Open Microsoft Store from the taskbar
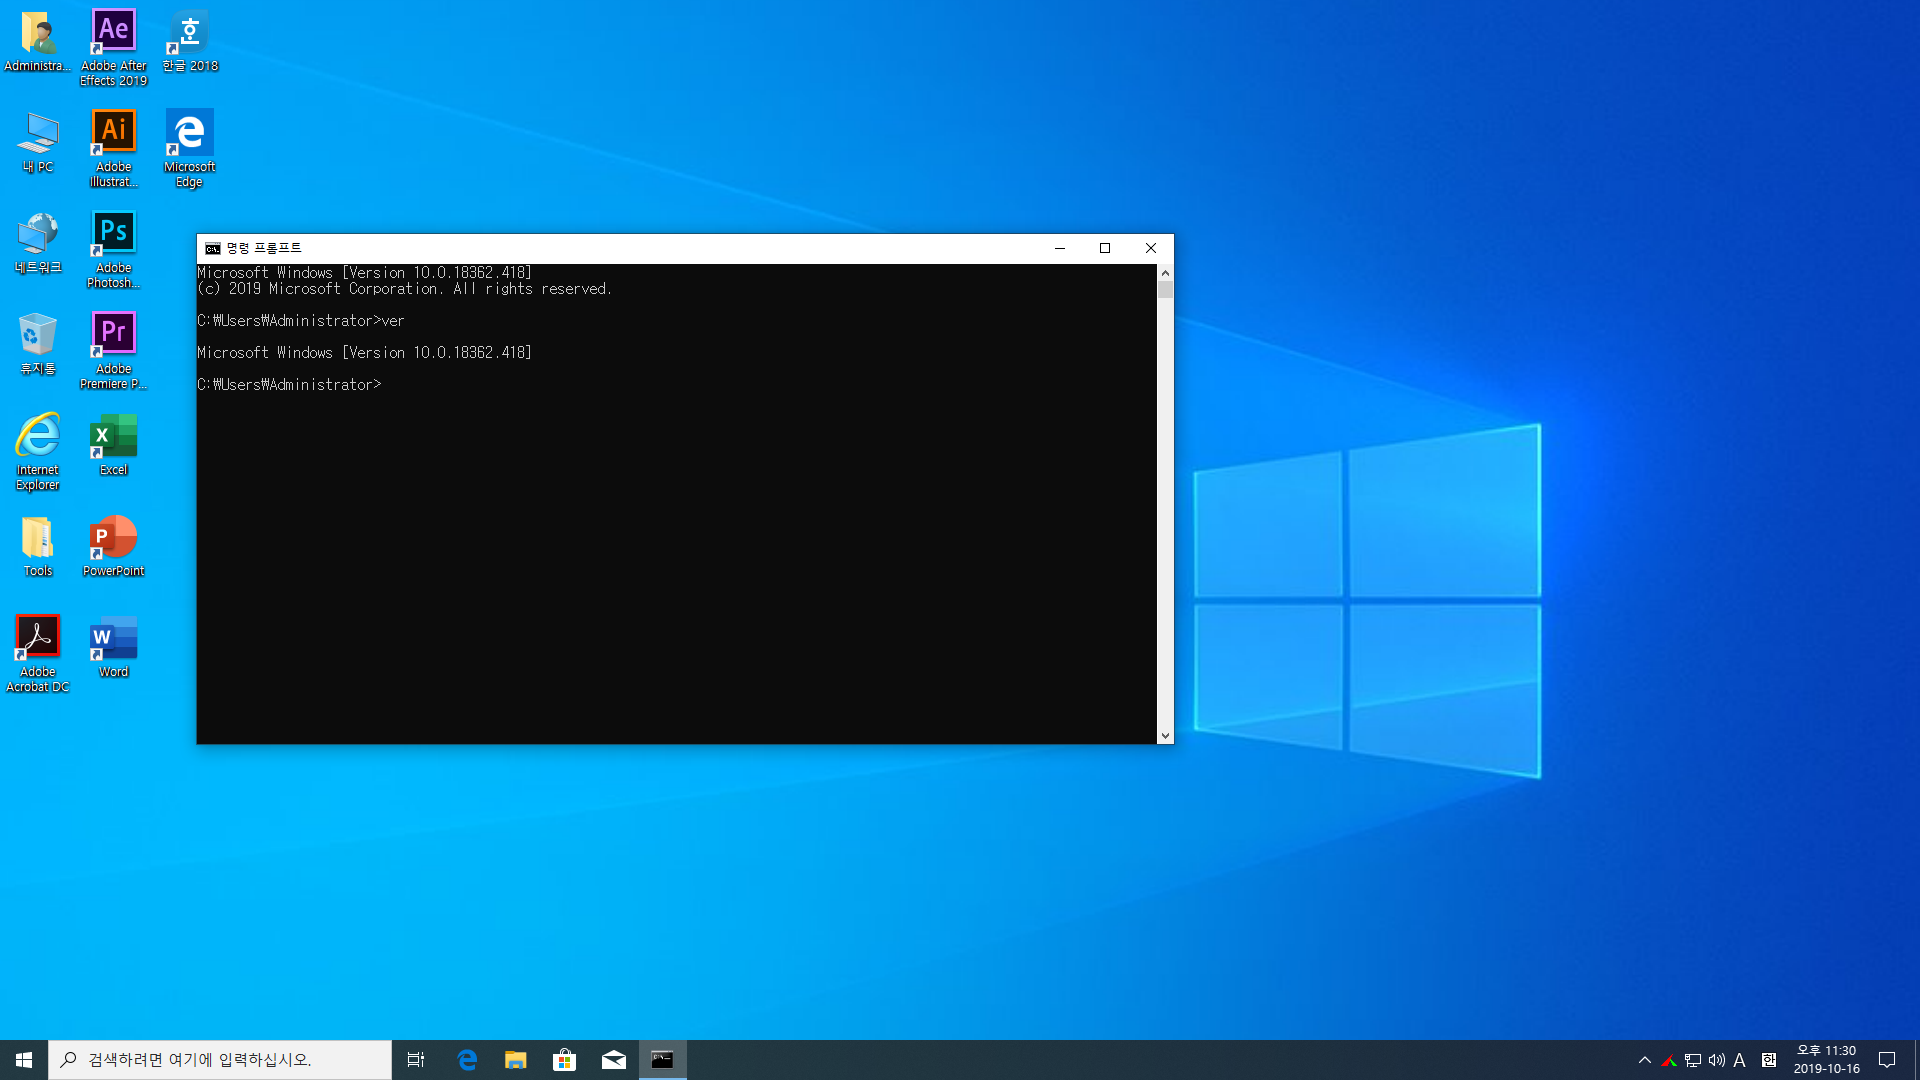Viewport: 1920px width, 1080px height. 564,1060
